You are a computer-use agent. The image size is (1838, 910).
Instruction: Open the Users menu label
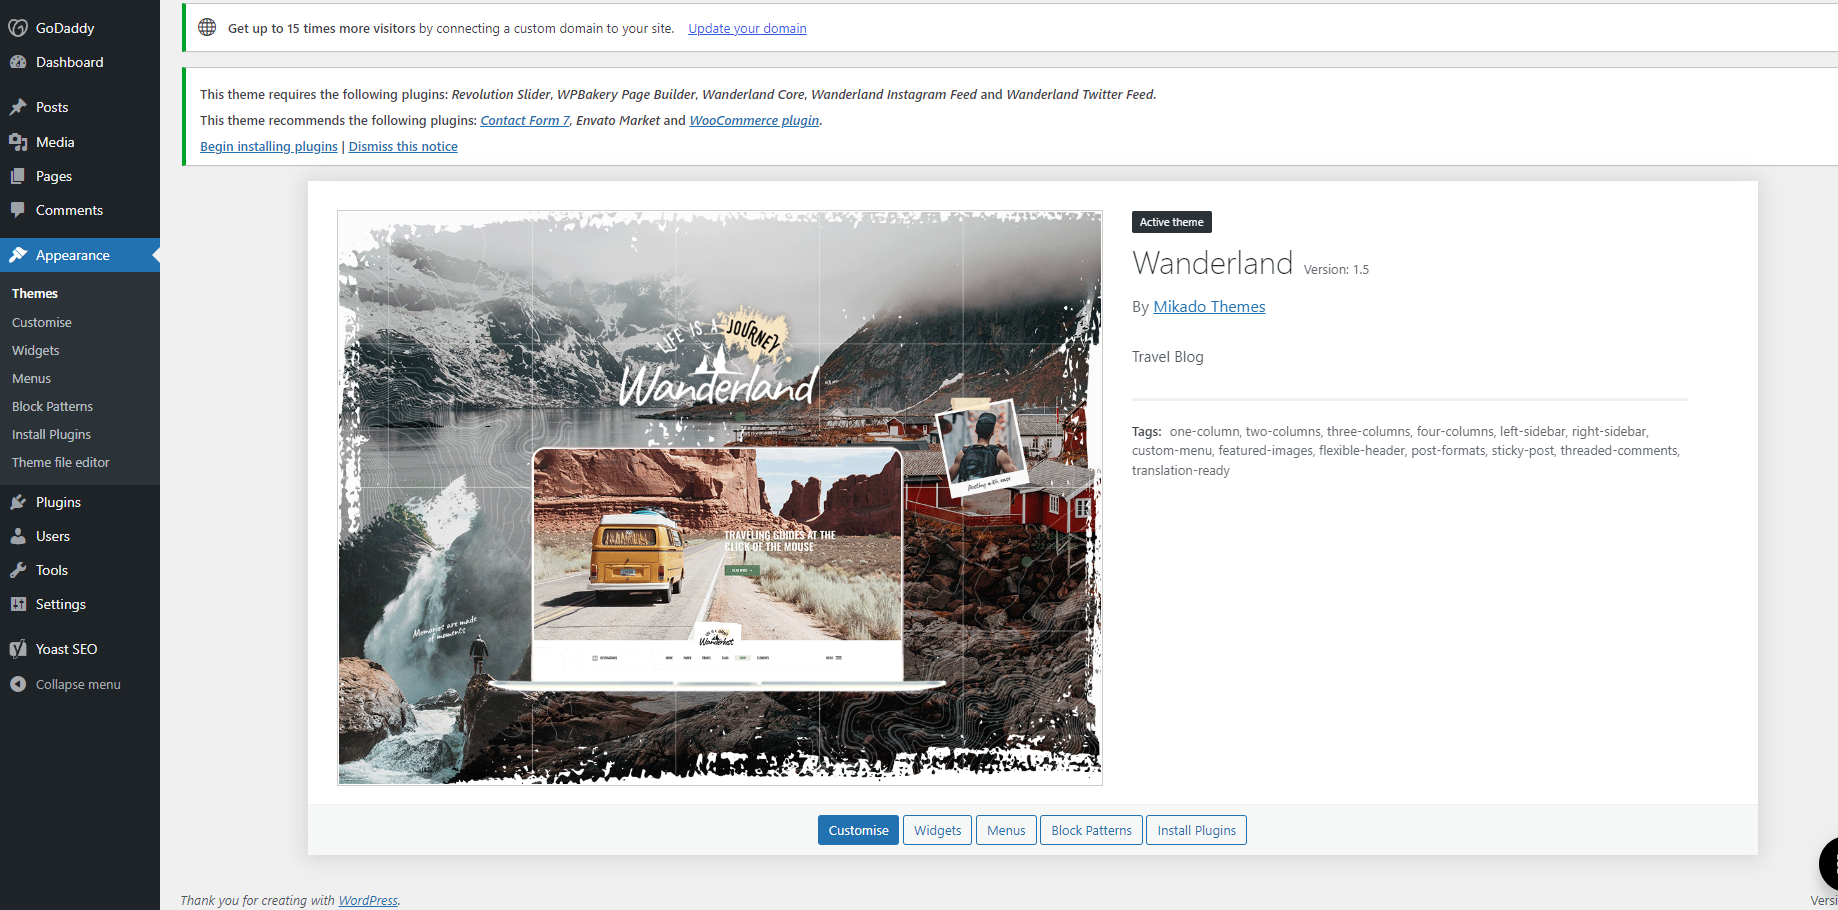click(x=53, y=536)
